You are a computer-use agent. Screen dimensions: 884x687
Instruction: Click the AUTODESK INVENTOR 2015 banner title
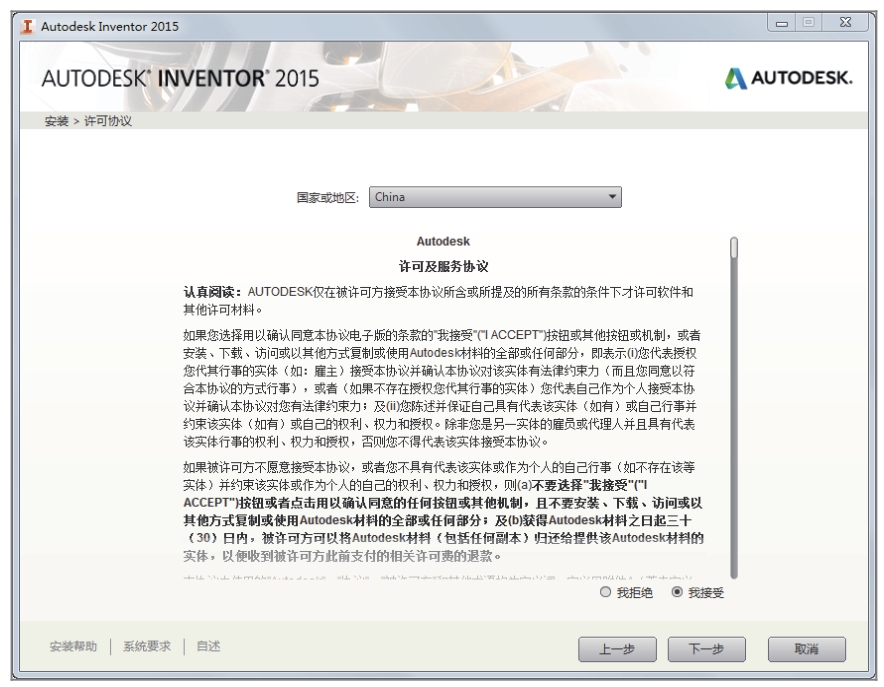tap(180, 78)
